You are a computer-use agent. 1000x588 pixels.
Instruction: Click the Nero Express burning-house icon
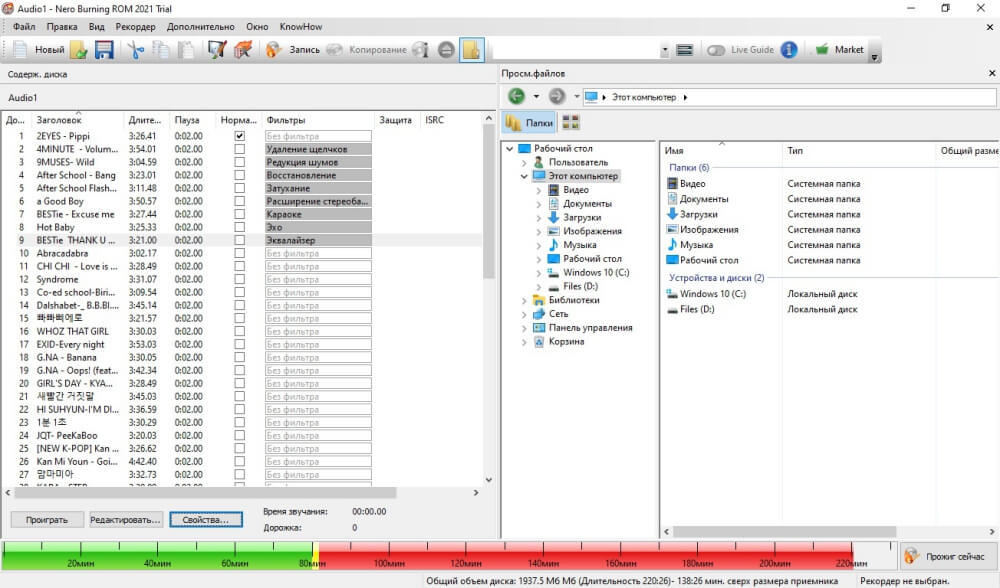(242, 50)
